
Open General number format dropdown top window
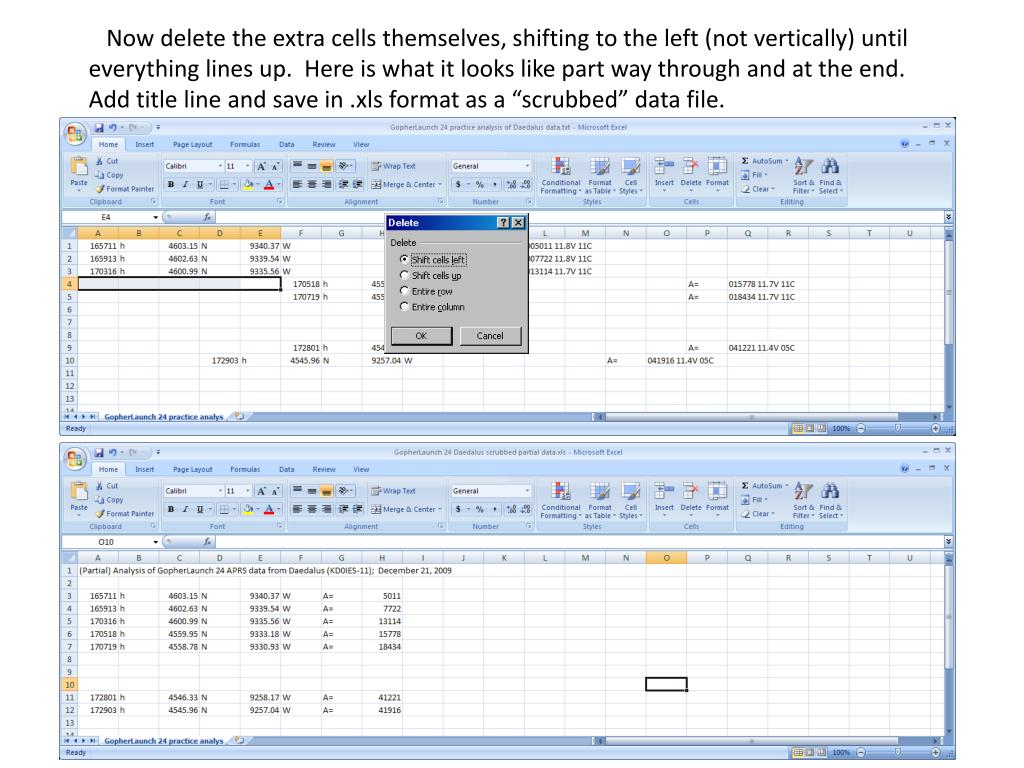click(527, 166)
